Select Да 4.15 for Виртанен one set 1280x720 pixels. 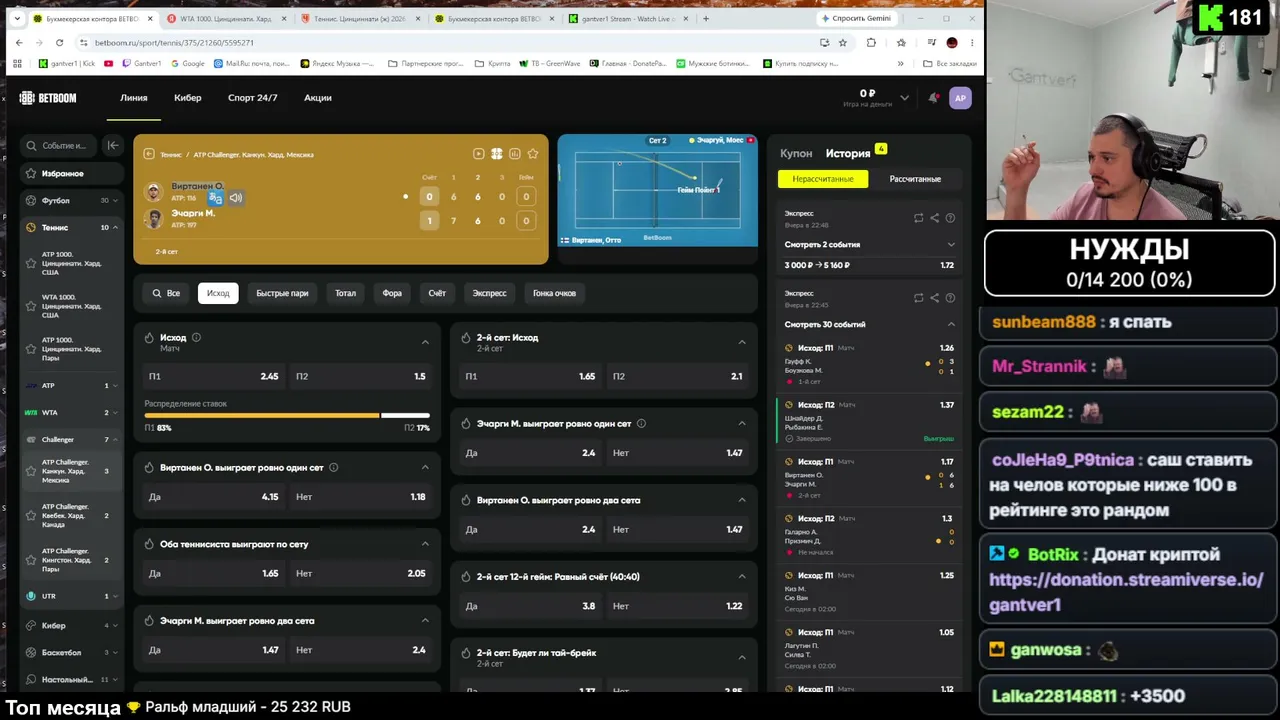point(213,497)
